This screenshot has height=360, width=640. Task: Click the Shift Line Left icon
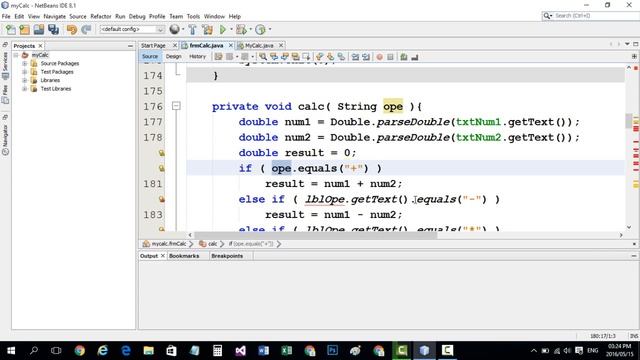pyautogui.click(x=356, y=57)
